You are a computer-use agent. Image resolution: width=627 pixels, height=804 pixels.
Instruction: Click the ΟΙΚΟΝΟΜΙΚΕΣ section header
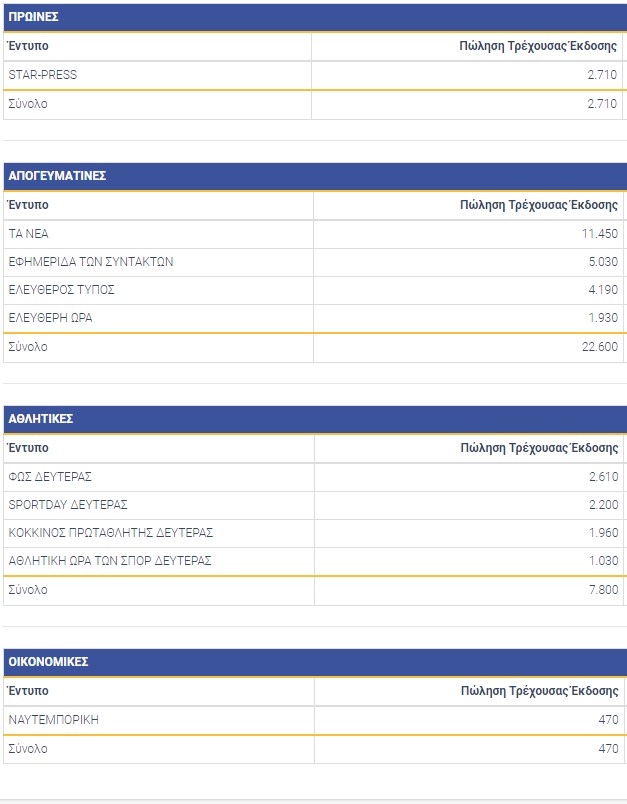48,662
